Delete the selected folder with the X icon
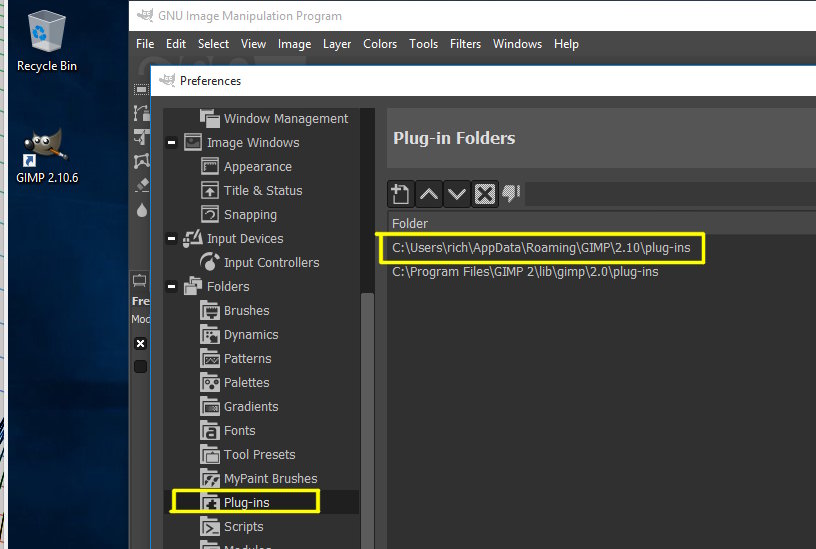Image resolution: width=816 pixels, height=549 pixels. pos(485,194)
